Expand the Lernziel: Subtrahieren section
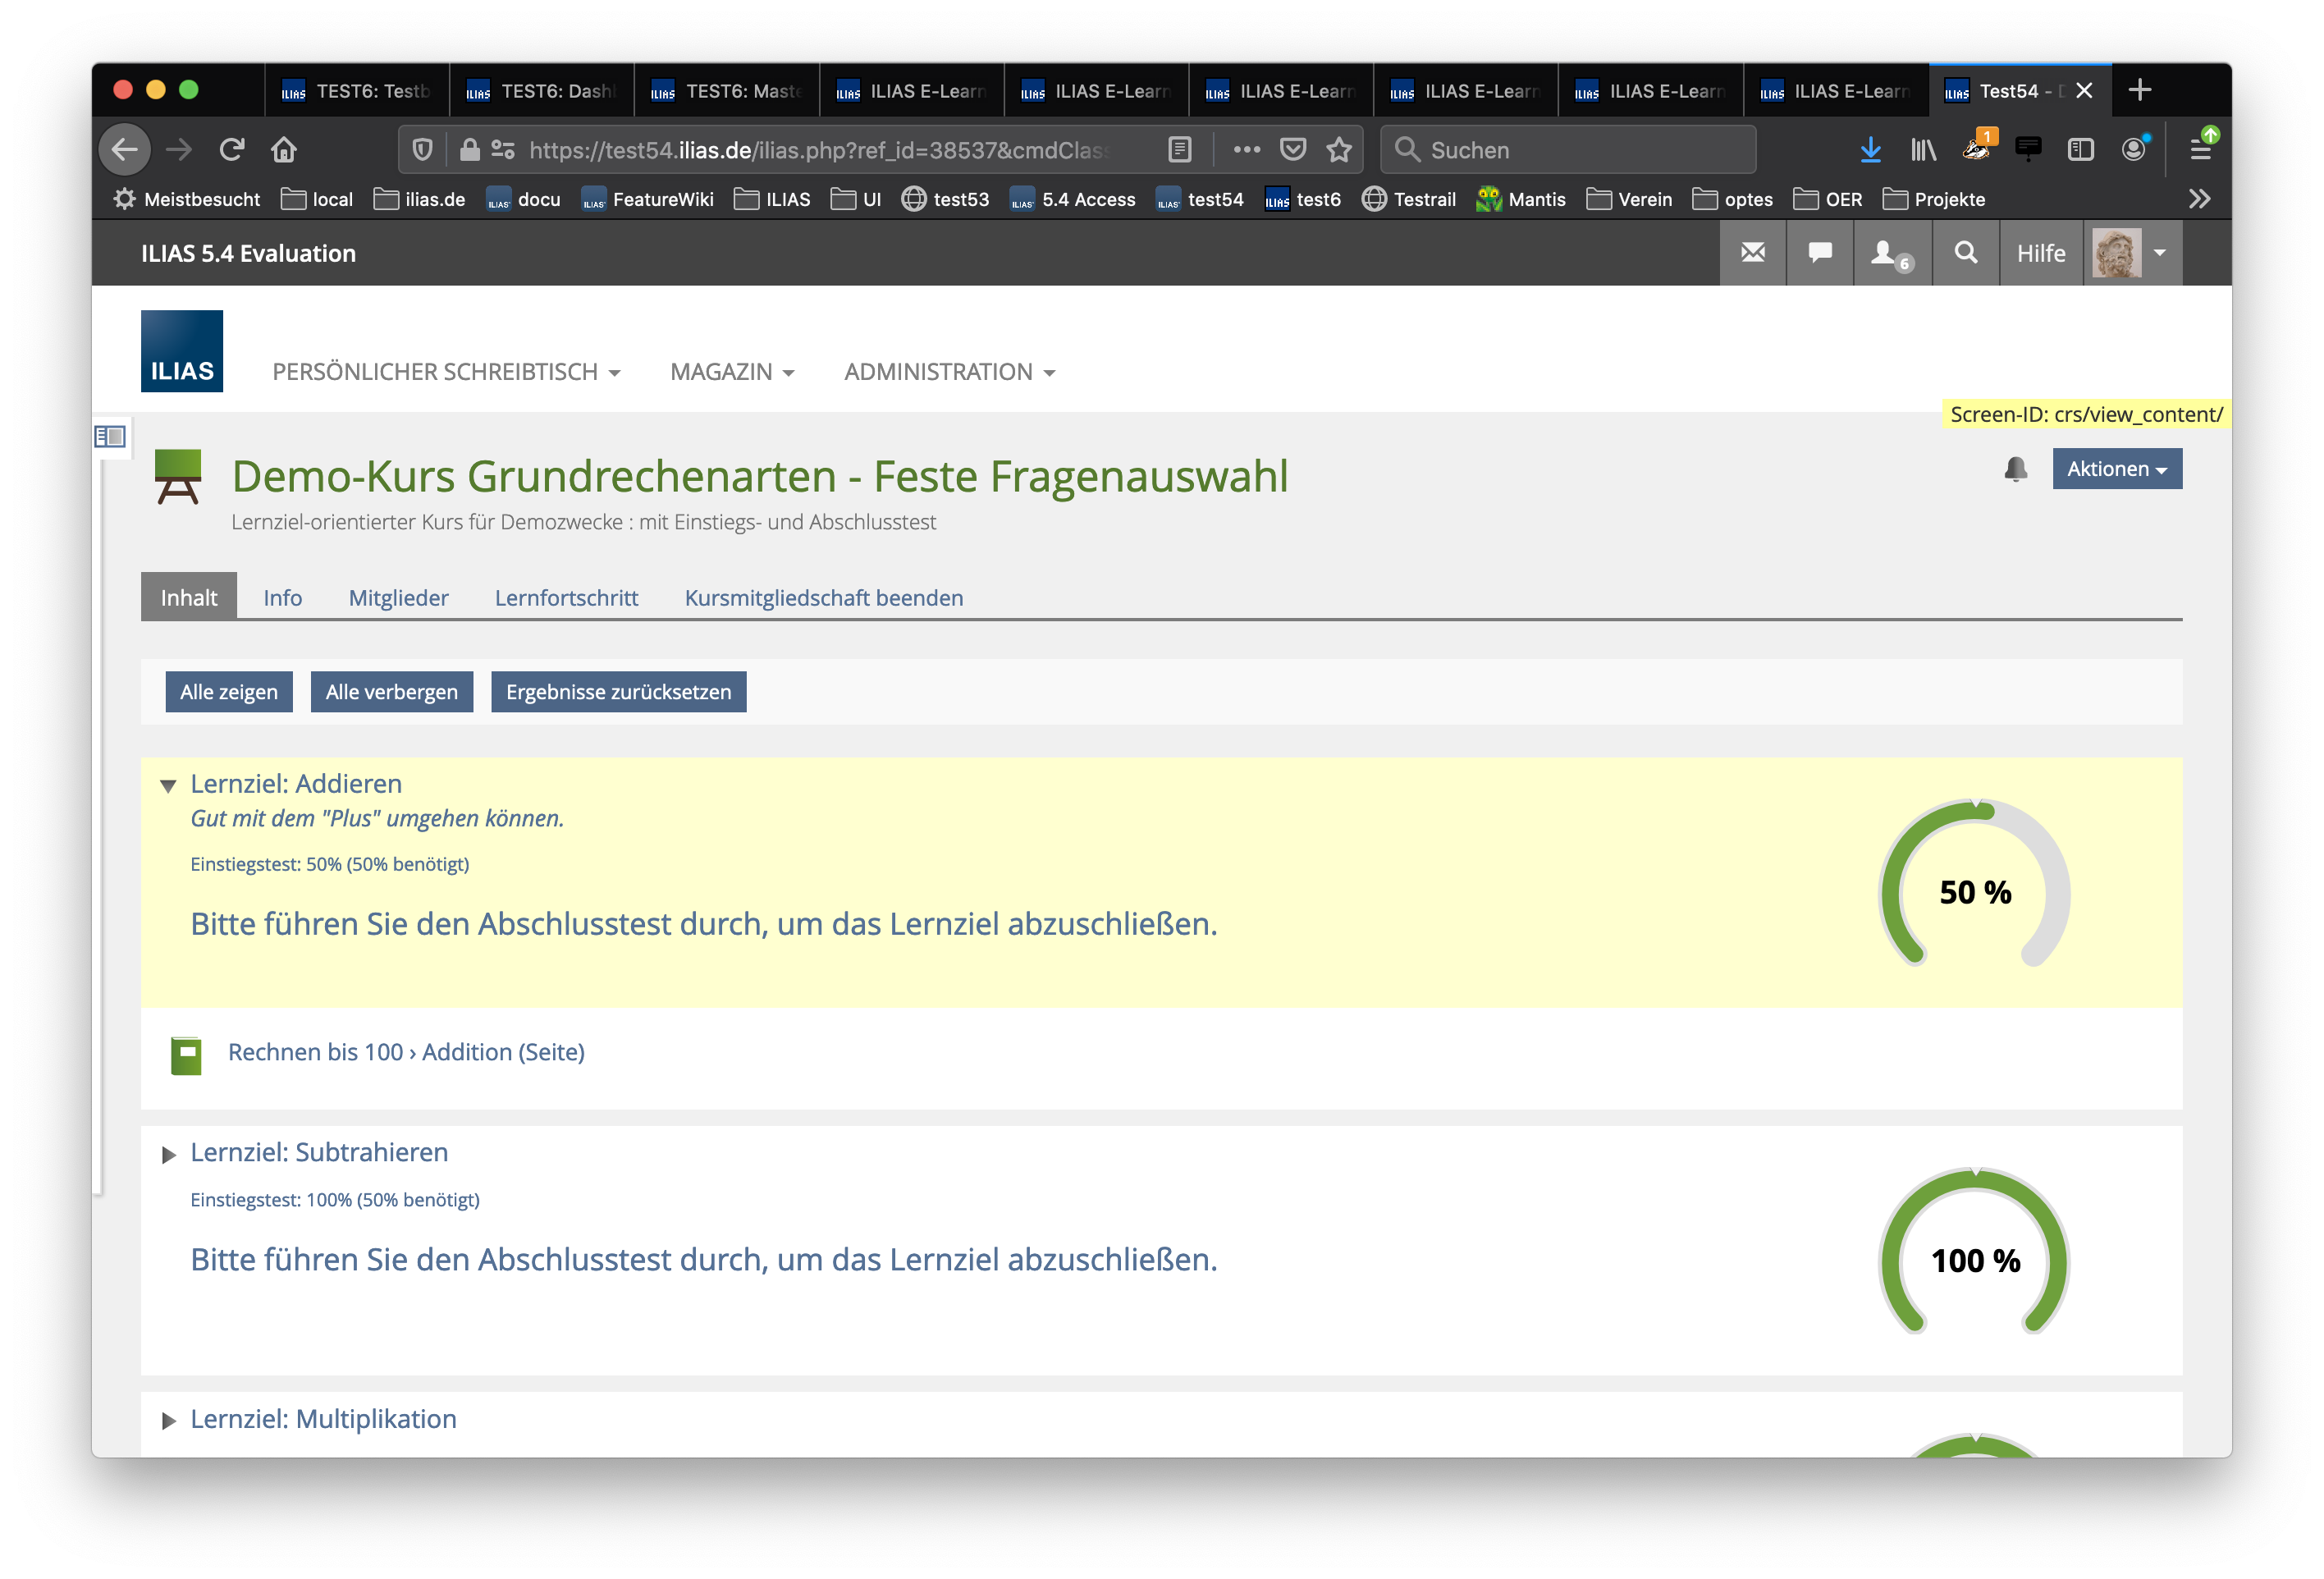Image resolution: width=2324 pixels, height=1579 pixels. tap(168, 1155)
